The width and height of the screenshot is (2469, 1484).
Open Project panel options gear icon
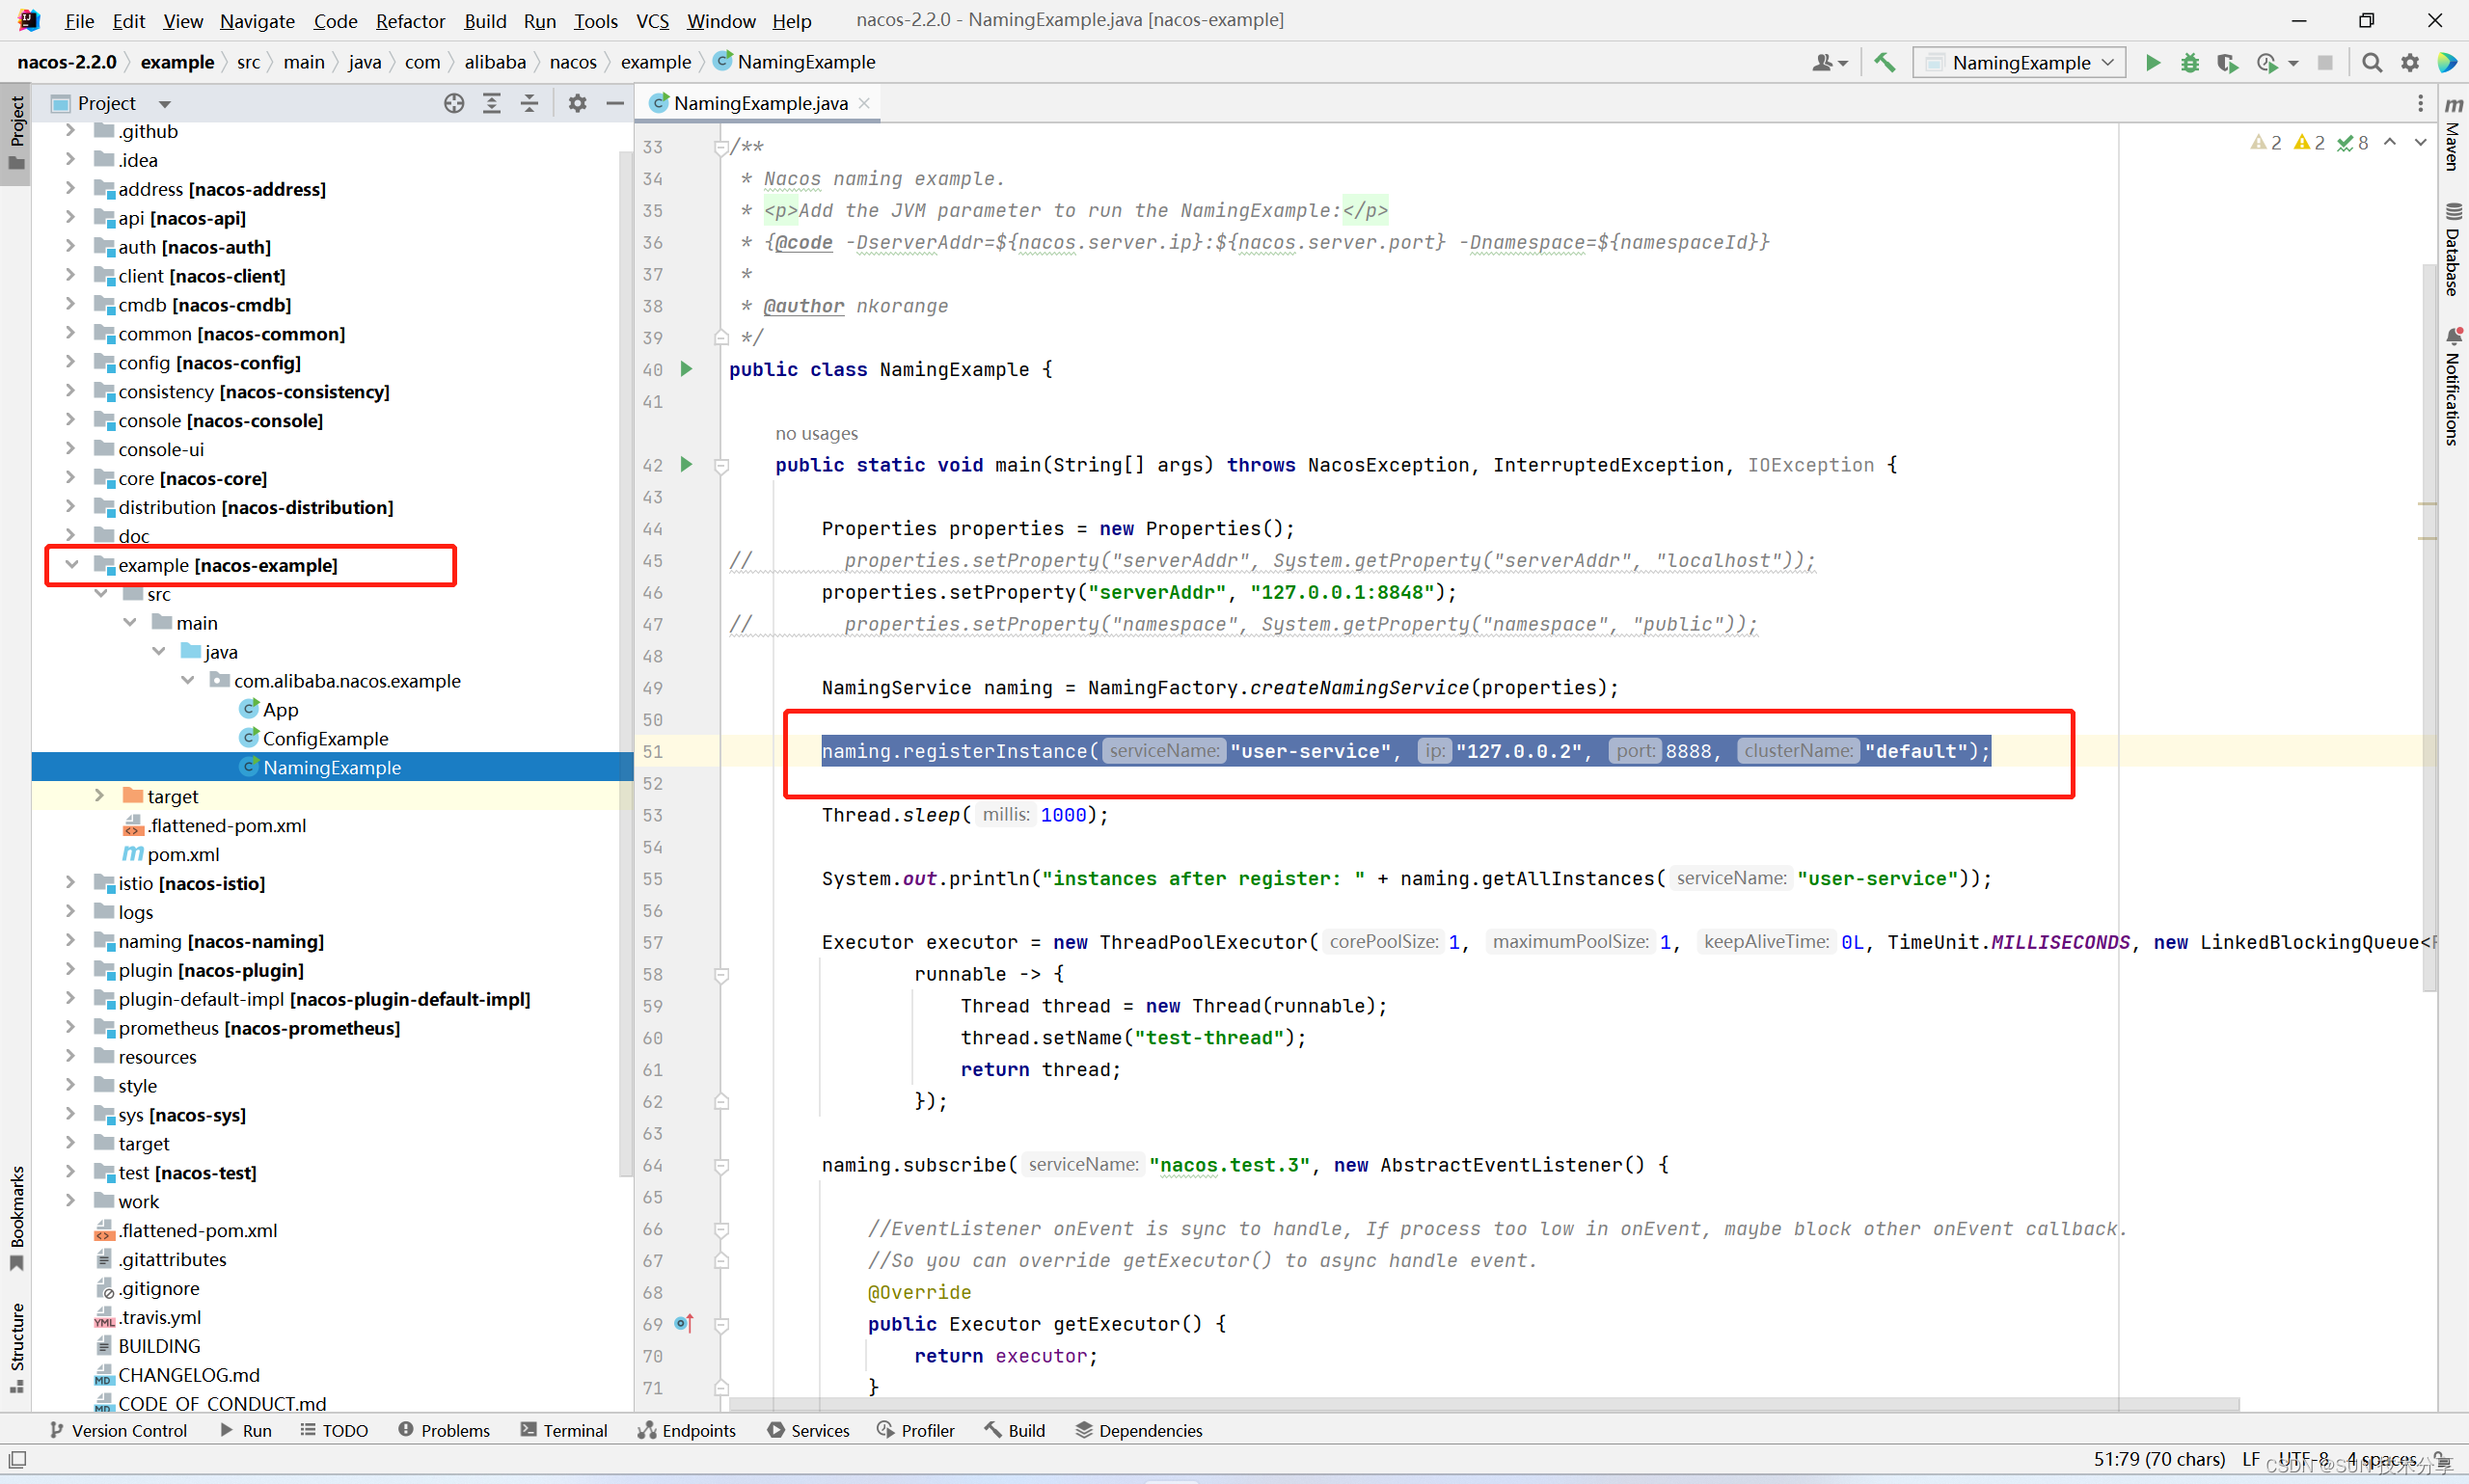pos(577,103)
